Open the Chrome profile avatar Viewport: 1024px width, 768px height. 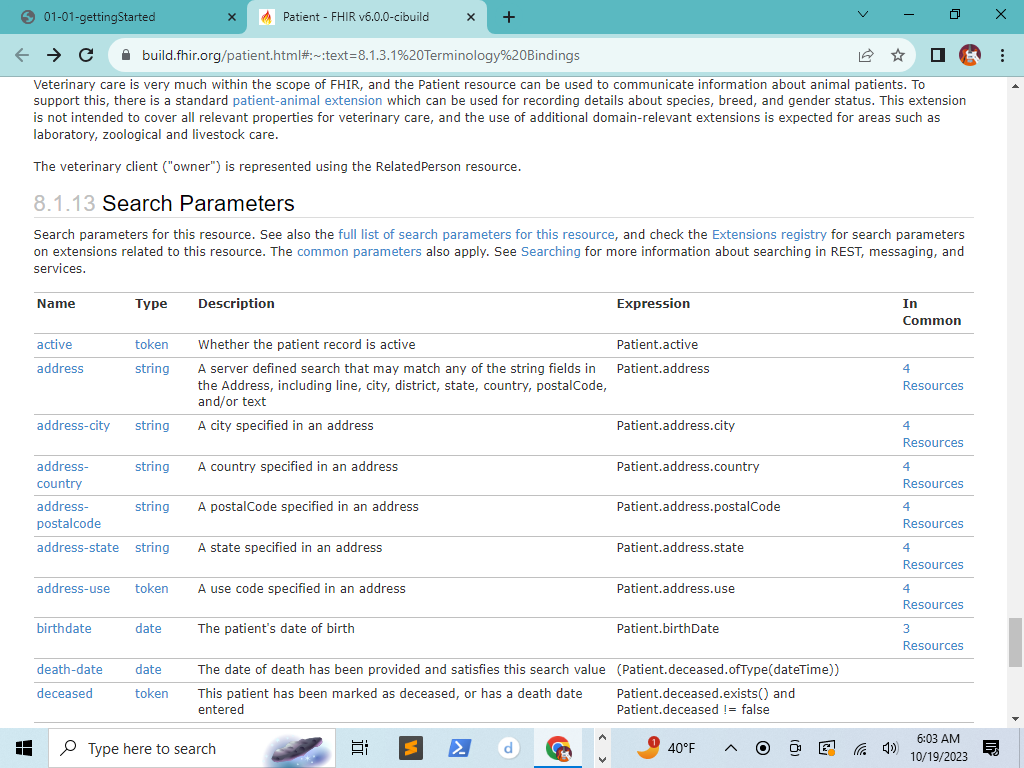tap(970, 56)
